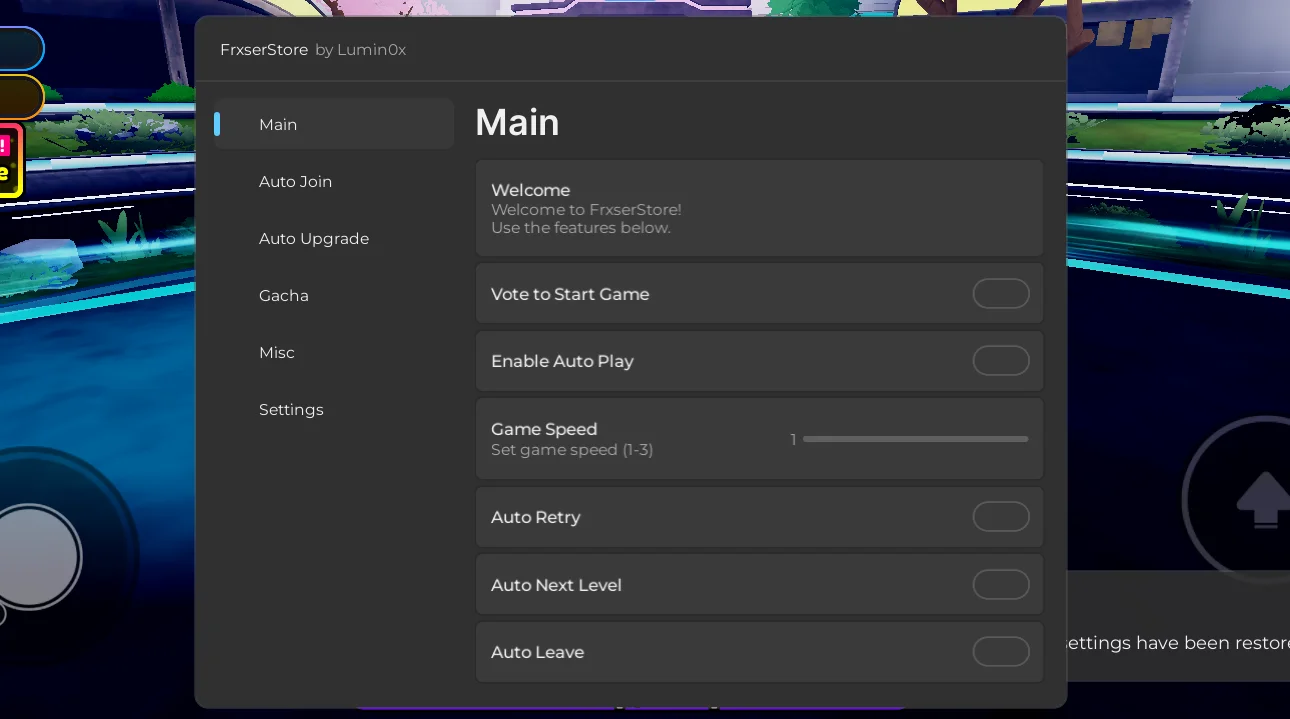Click the 'by Lumin0x' author text
This screenshot has height=719, width=1290.
(x=360, y=49)
